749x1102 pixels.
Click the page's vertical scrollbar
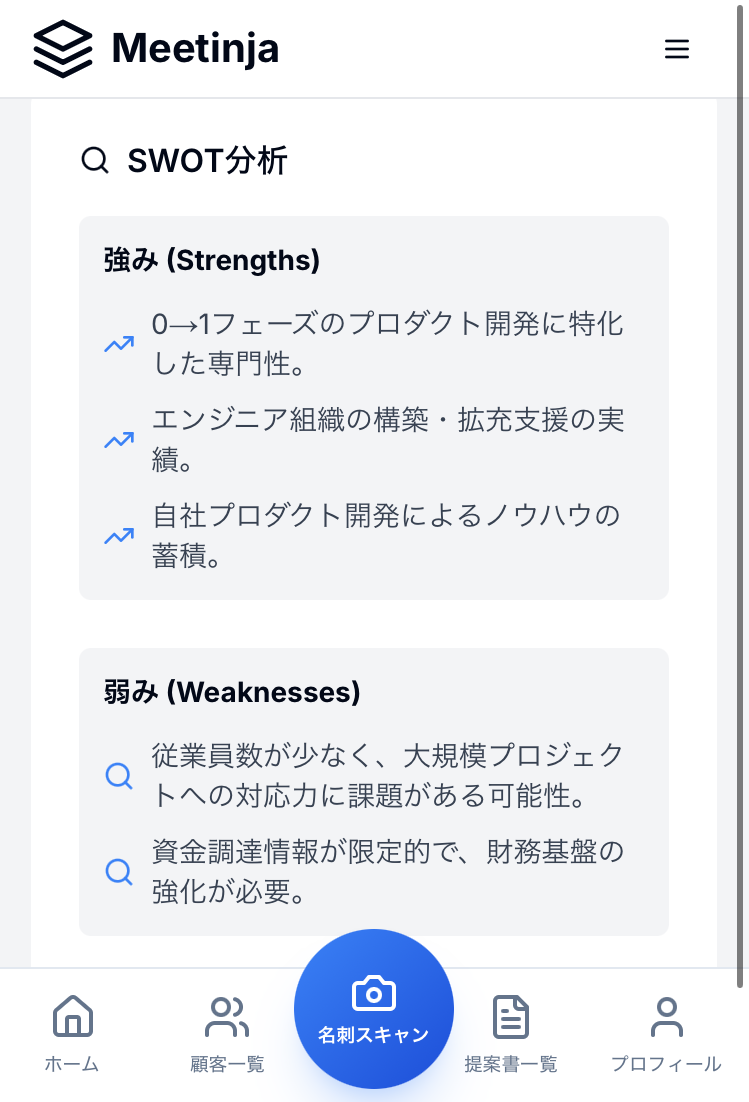coord(741,500)
